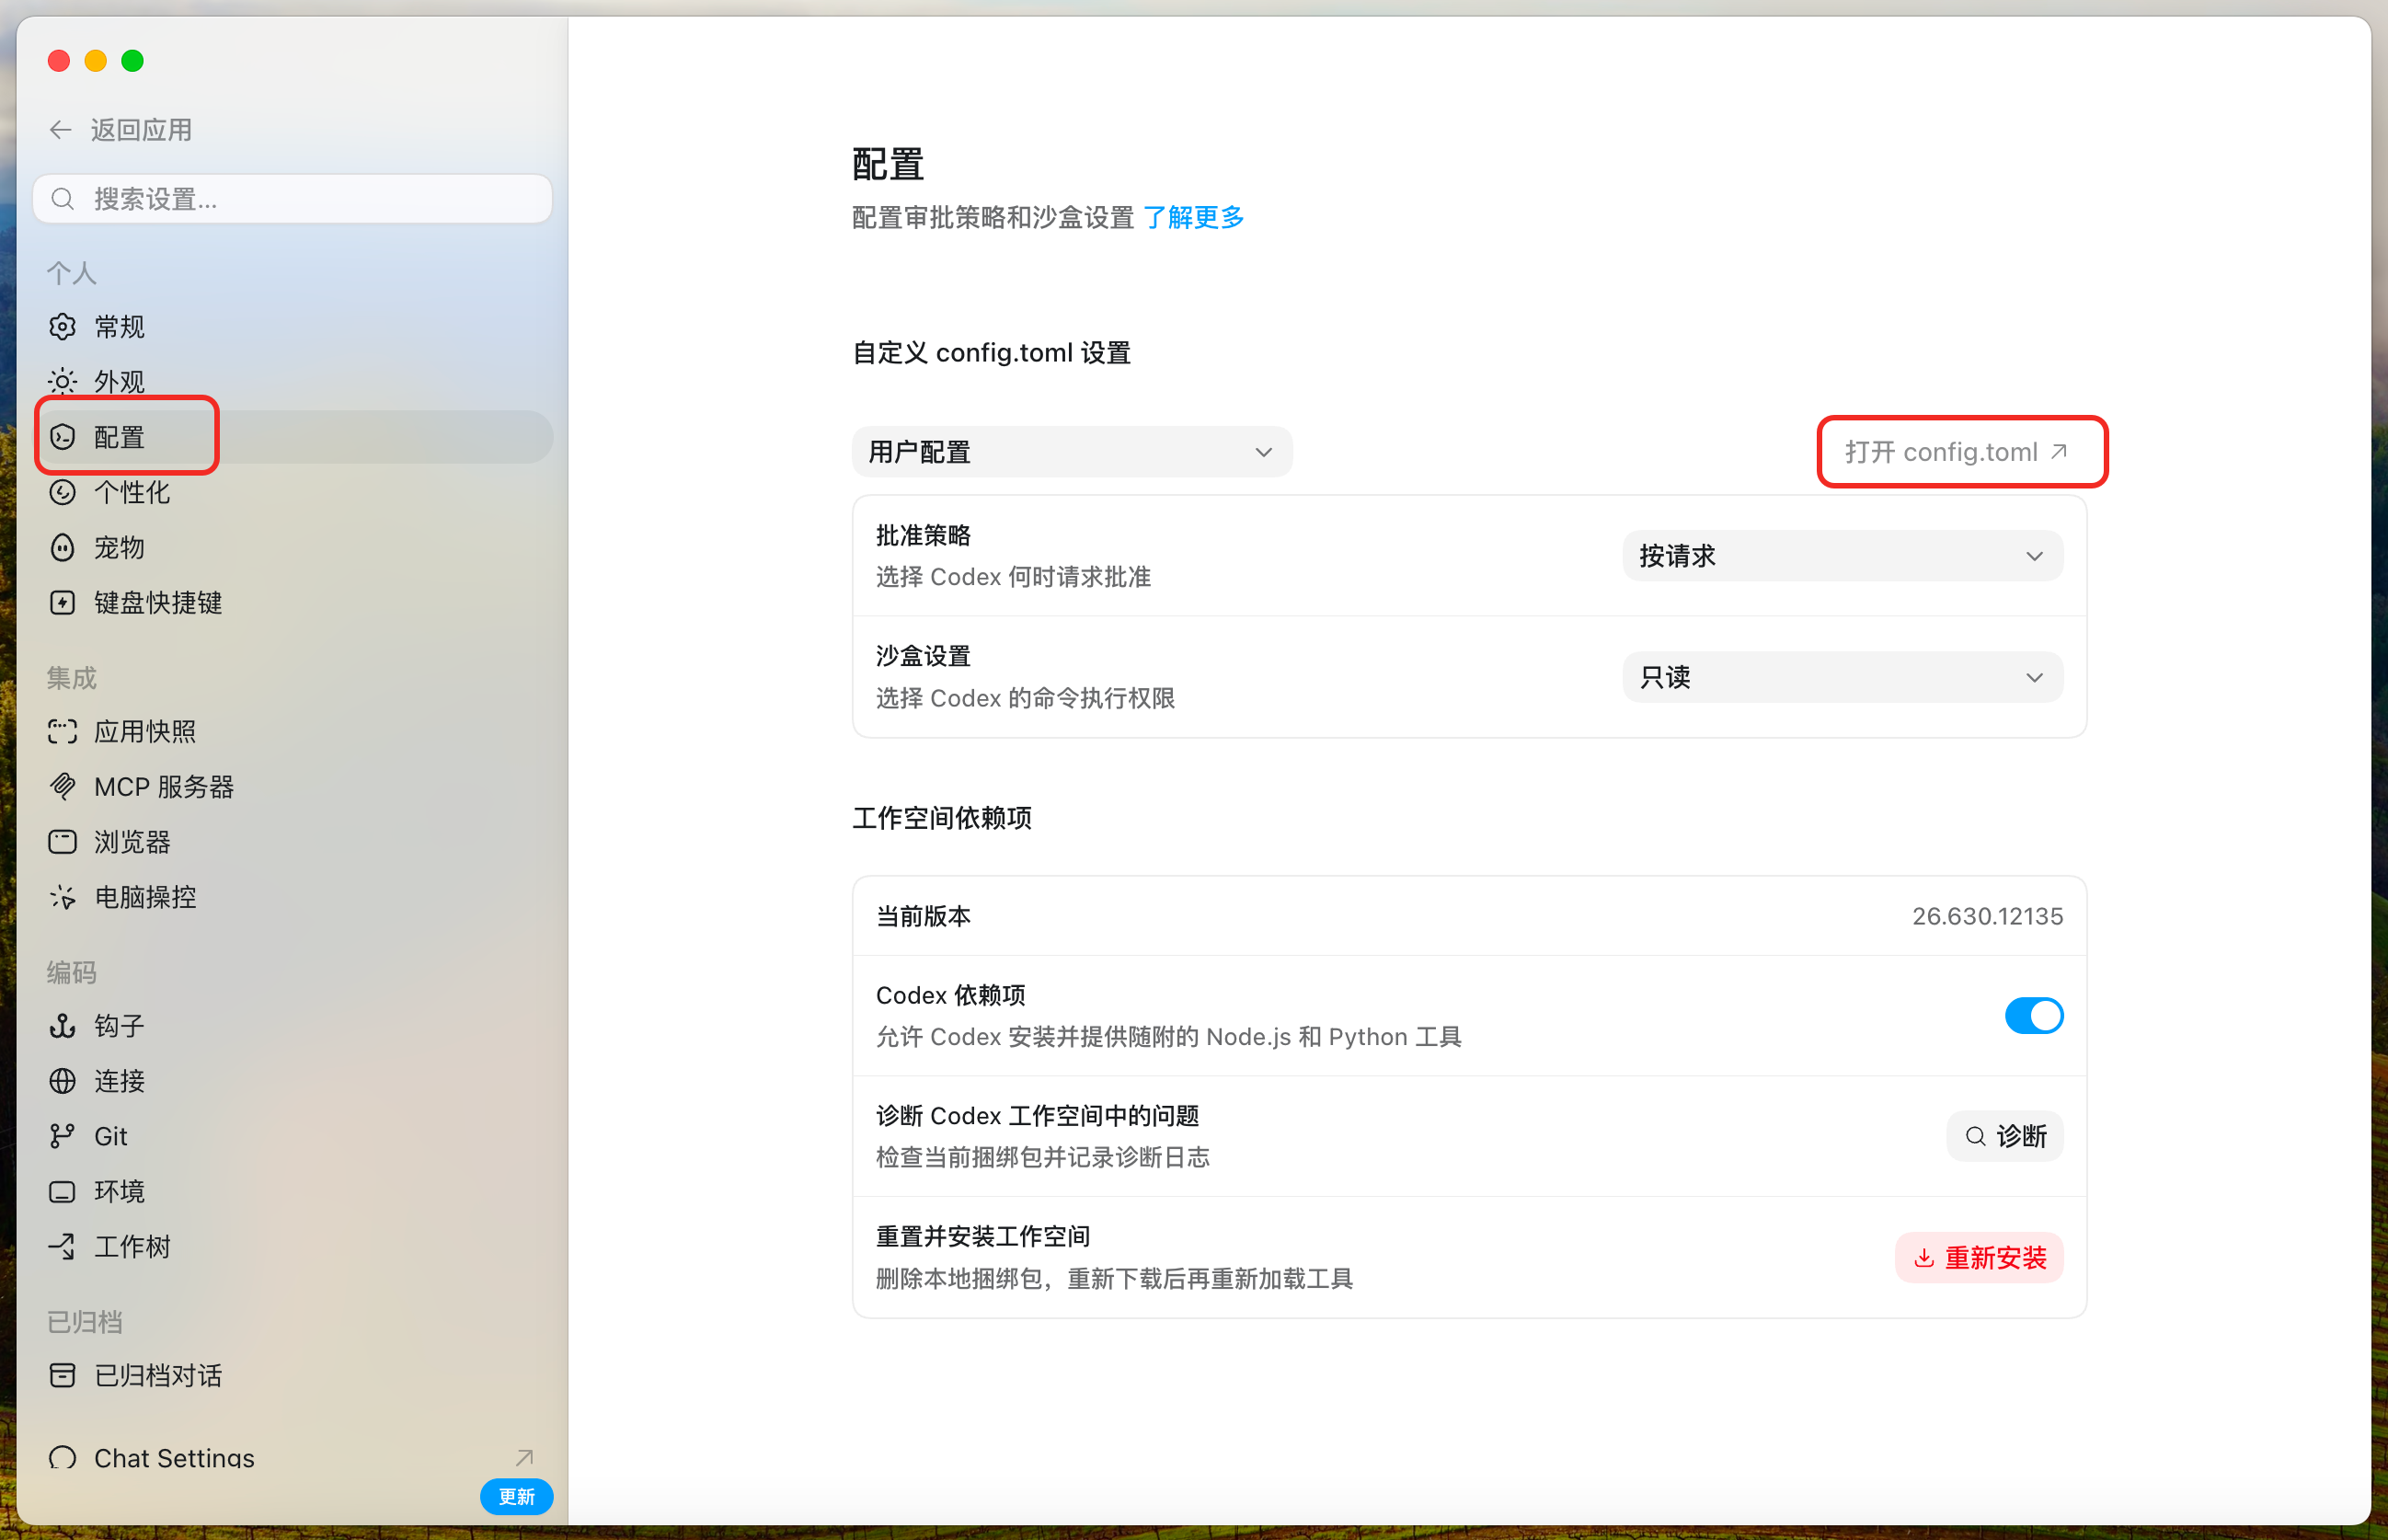Viewport: 2388px width, 1540px height.
Task: Click the browser window icon beside 浏览器
Action: (x=63, y=842)
